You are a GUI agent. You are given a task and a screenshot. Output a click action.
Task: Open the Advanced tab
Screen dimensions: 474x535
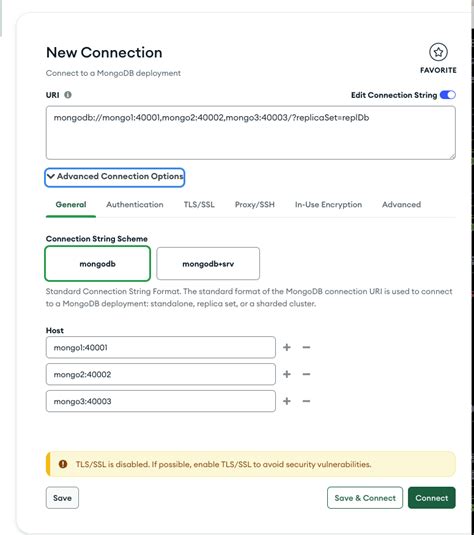[401, 205]
